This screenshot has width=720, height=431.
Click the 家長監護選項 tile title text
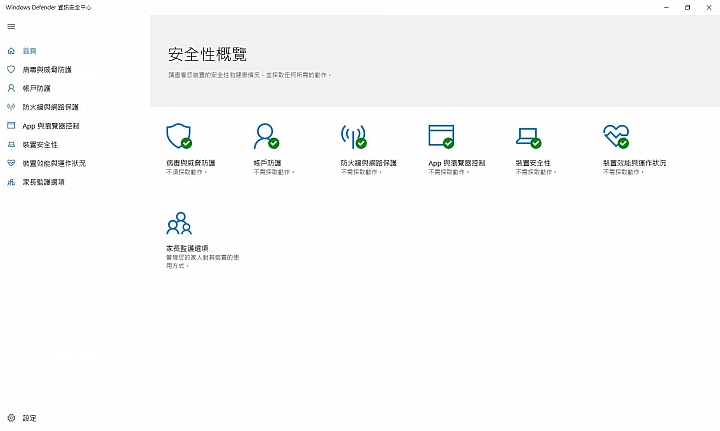coord(187,248)
